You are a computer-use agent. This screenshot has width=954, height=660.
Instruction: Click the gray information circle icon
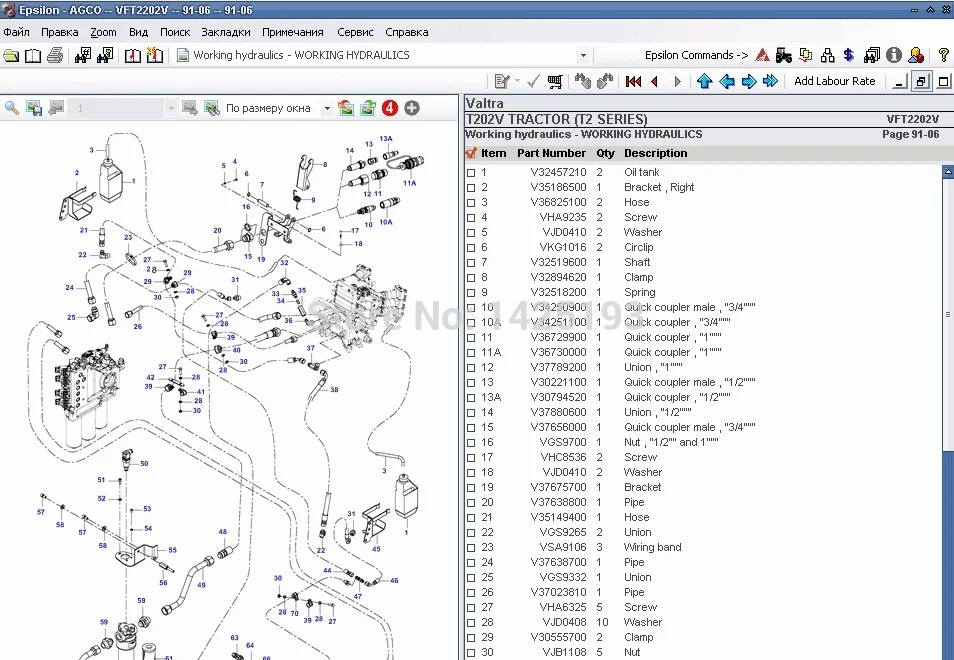893,55
